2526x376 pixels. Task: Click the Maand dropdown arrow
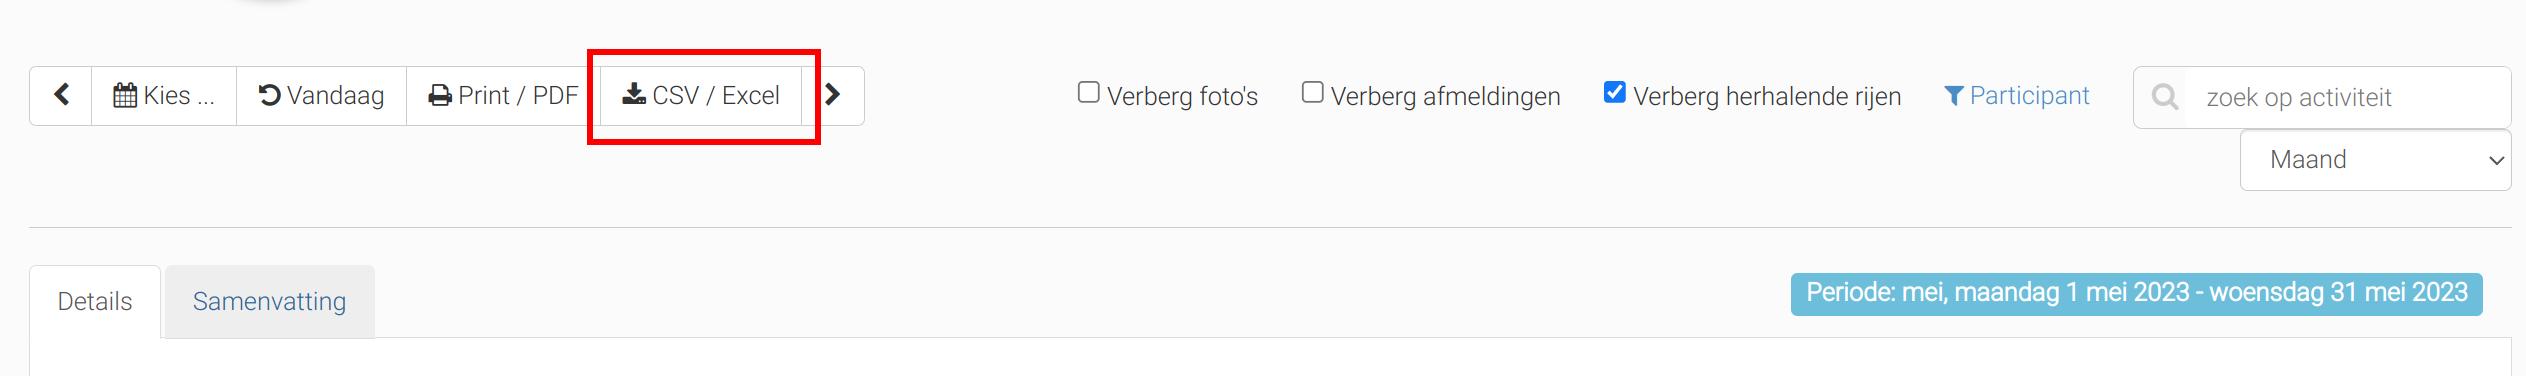click(x=2496, y=160)
